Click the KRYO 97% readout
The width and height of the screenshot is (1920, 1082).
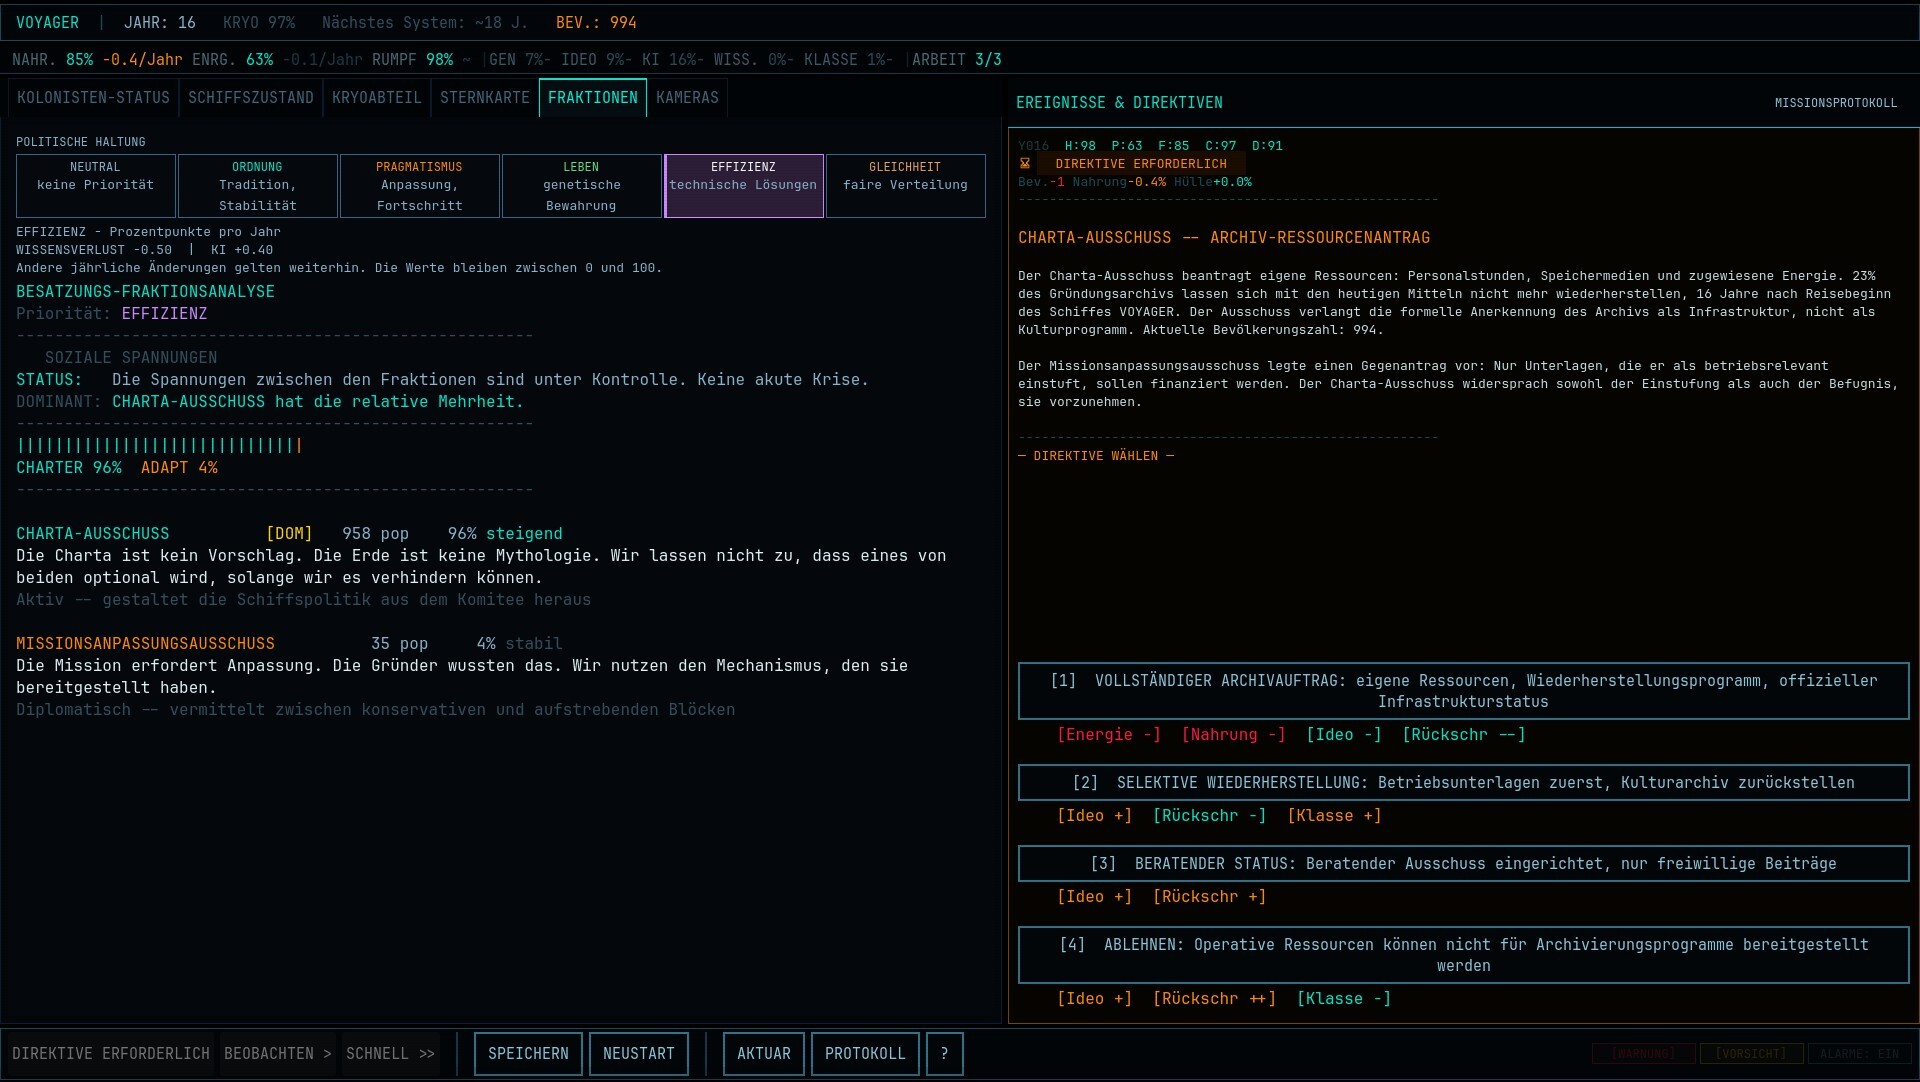[x=259, y=22]
